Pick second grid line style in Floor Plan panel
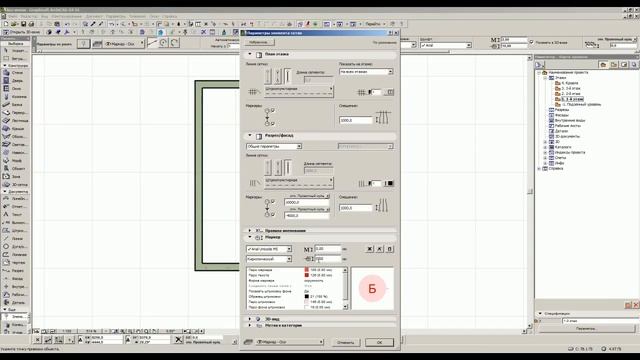This screenshot has width=640, height=360. [278, 76]
